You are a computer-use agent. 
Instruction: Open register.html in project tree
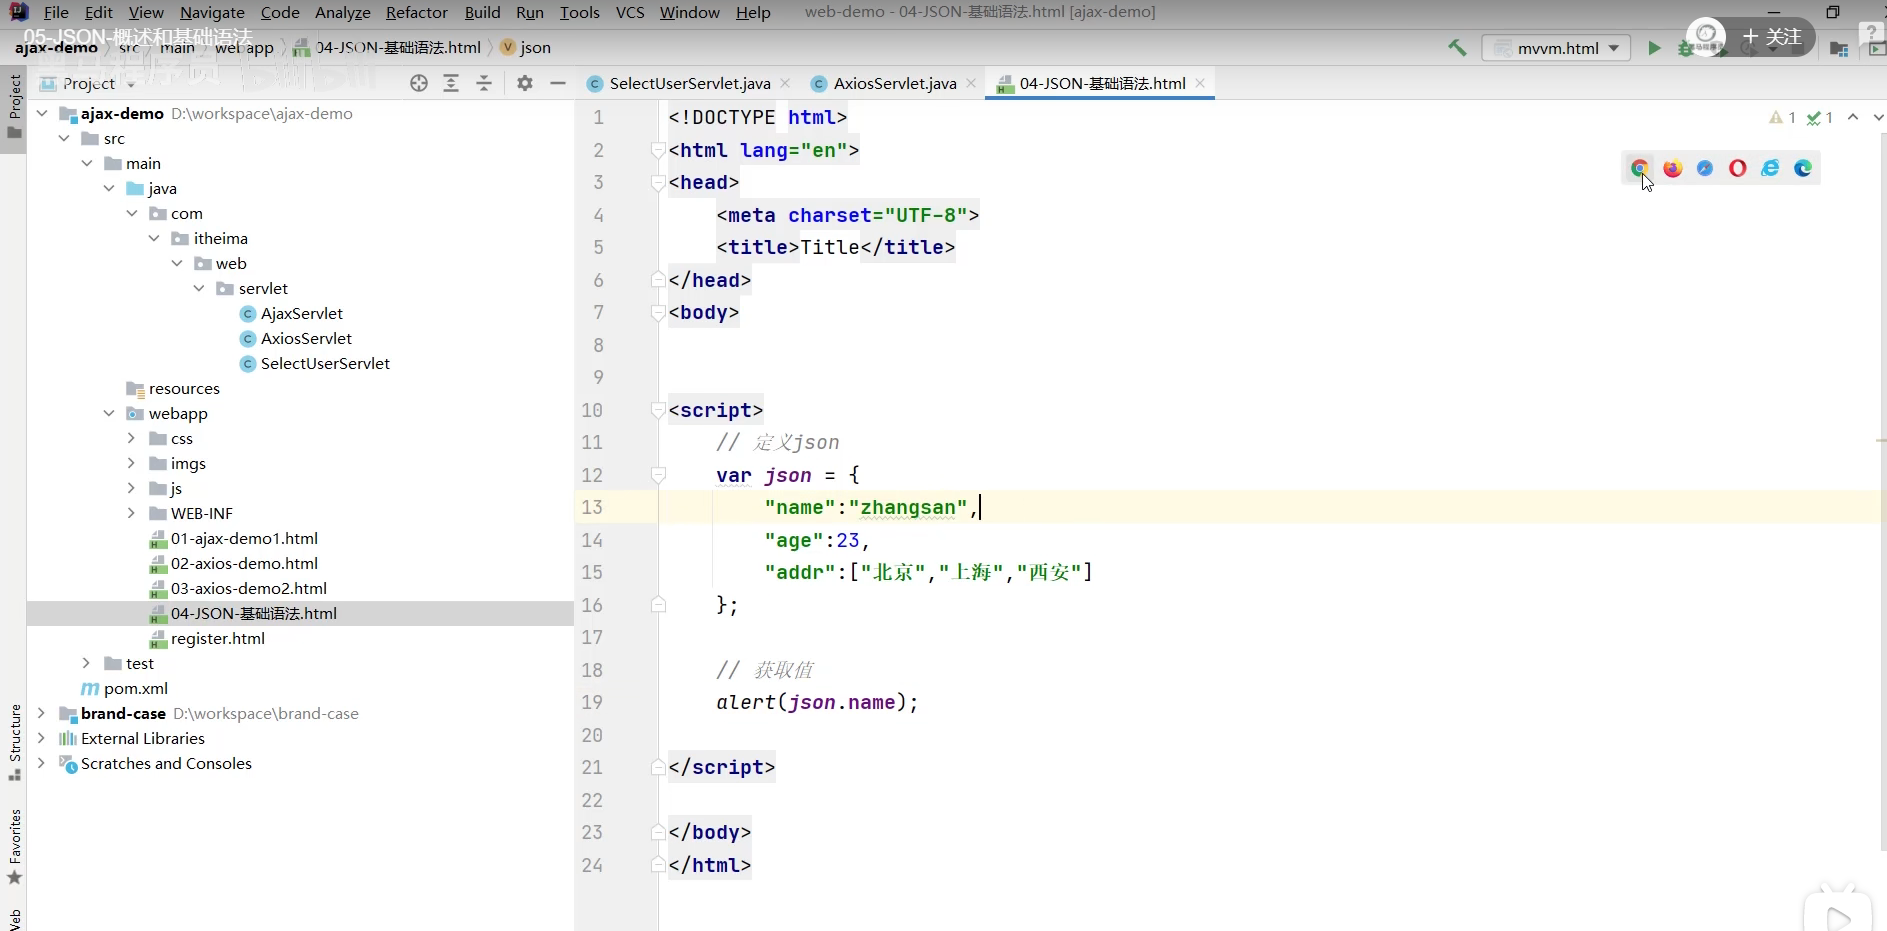217,638
